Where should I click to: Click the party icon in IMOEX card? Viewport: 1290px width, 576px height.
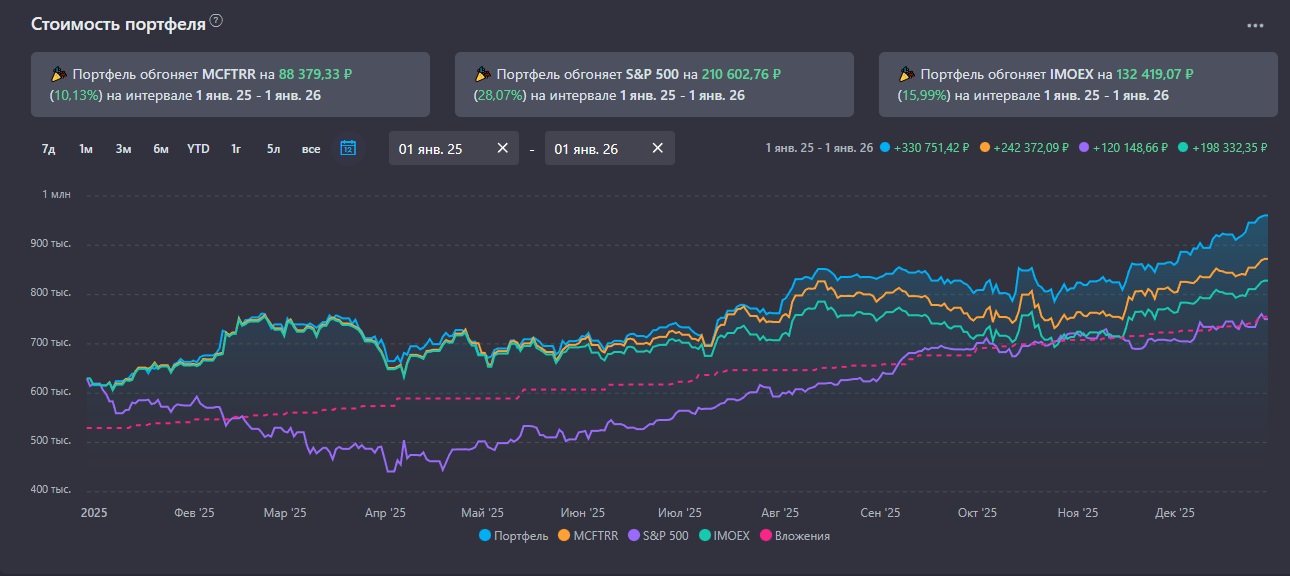tap(906, 74)
